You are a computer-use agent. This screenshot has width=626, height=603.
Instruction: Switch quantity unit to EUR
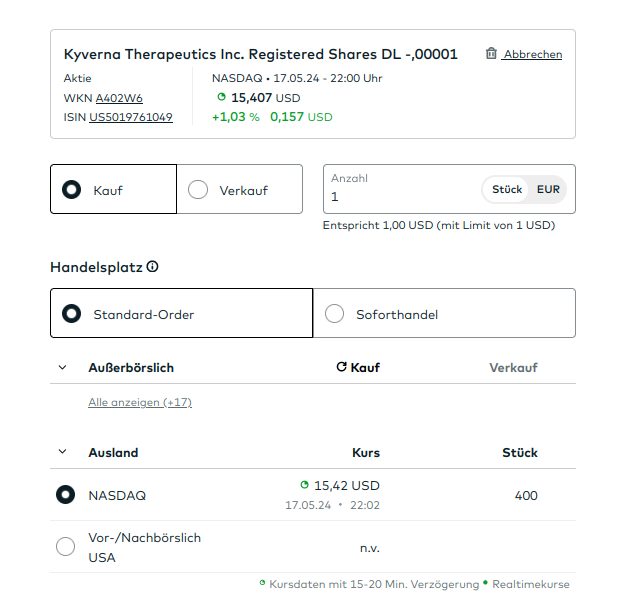pos(548,189)
